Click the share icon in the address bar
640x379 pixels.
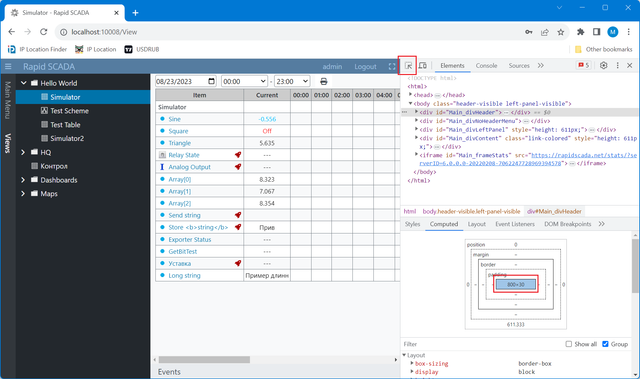545,32
